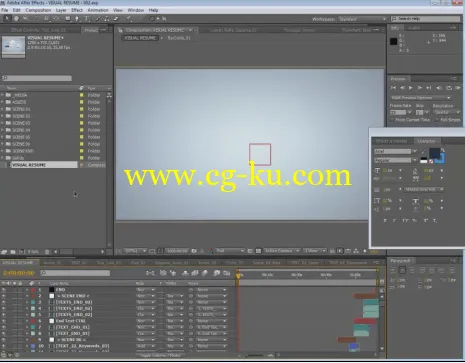Open the Workspace Standard dropdown

tap(362, 19)
